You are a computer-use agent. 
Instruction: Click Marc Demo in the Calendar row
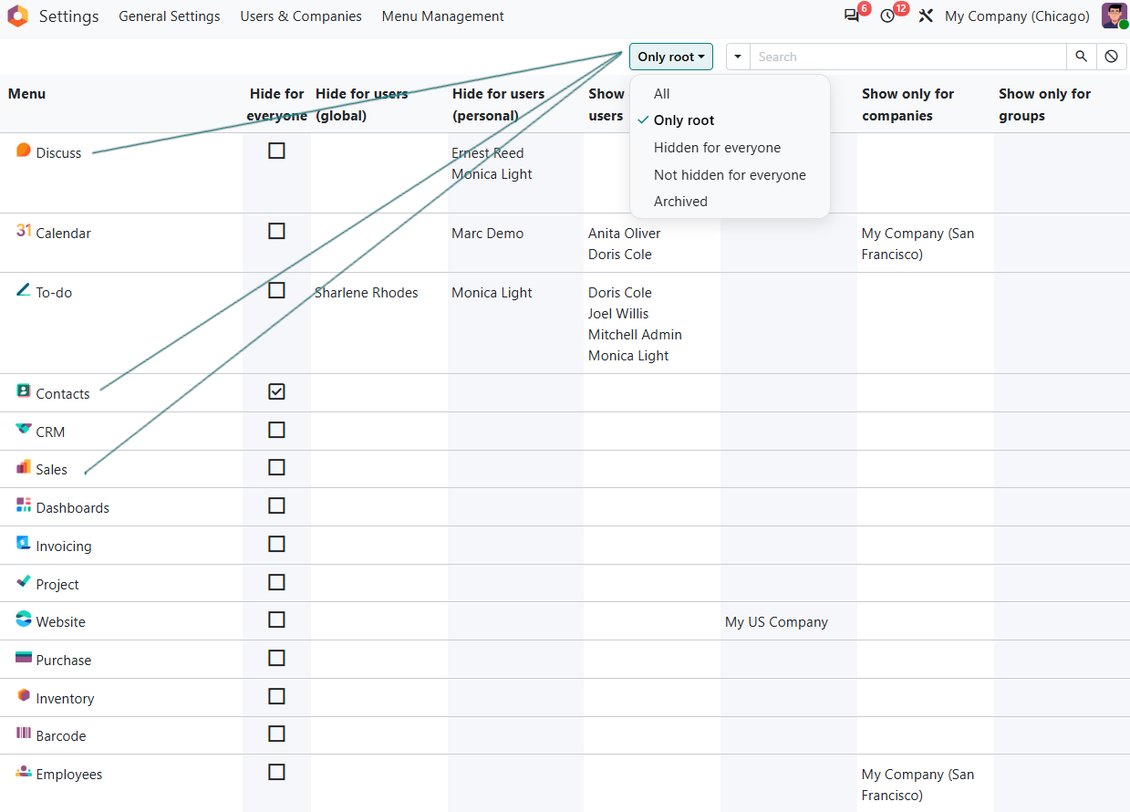[487, 233]
